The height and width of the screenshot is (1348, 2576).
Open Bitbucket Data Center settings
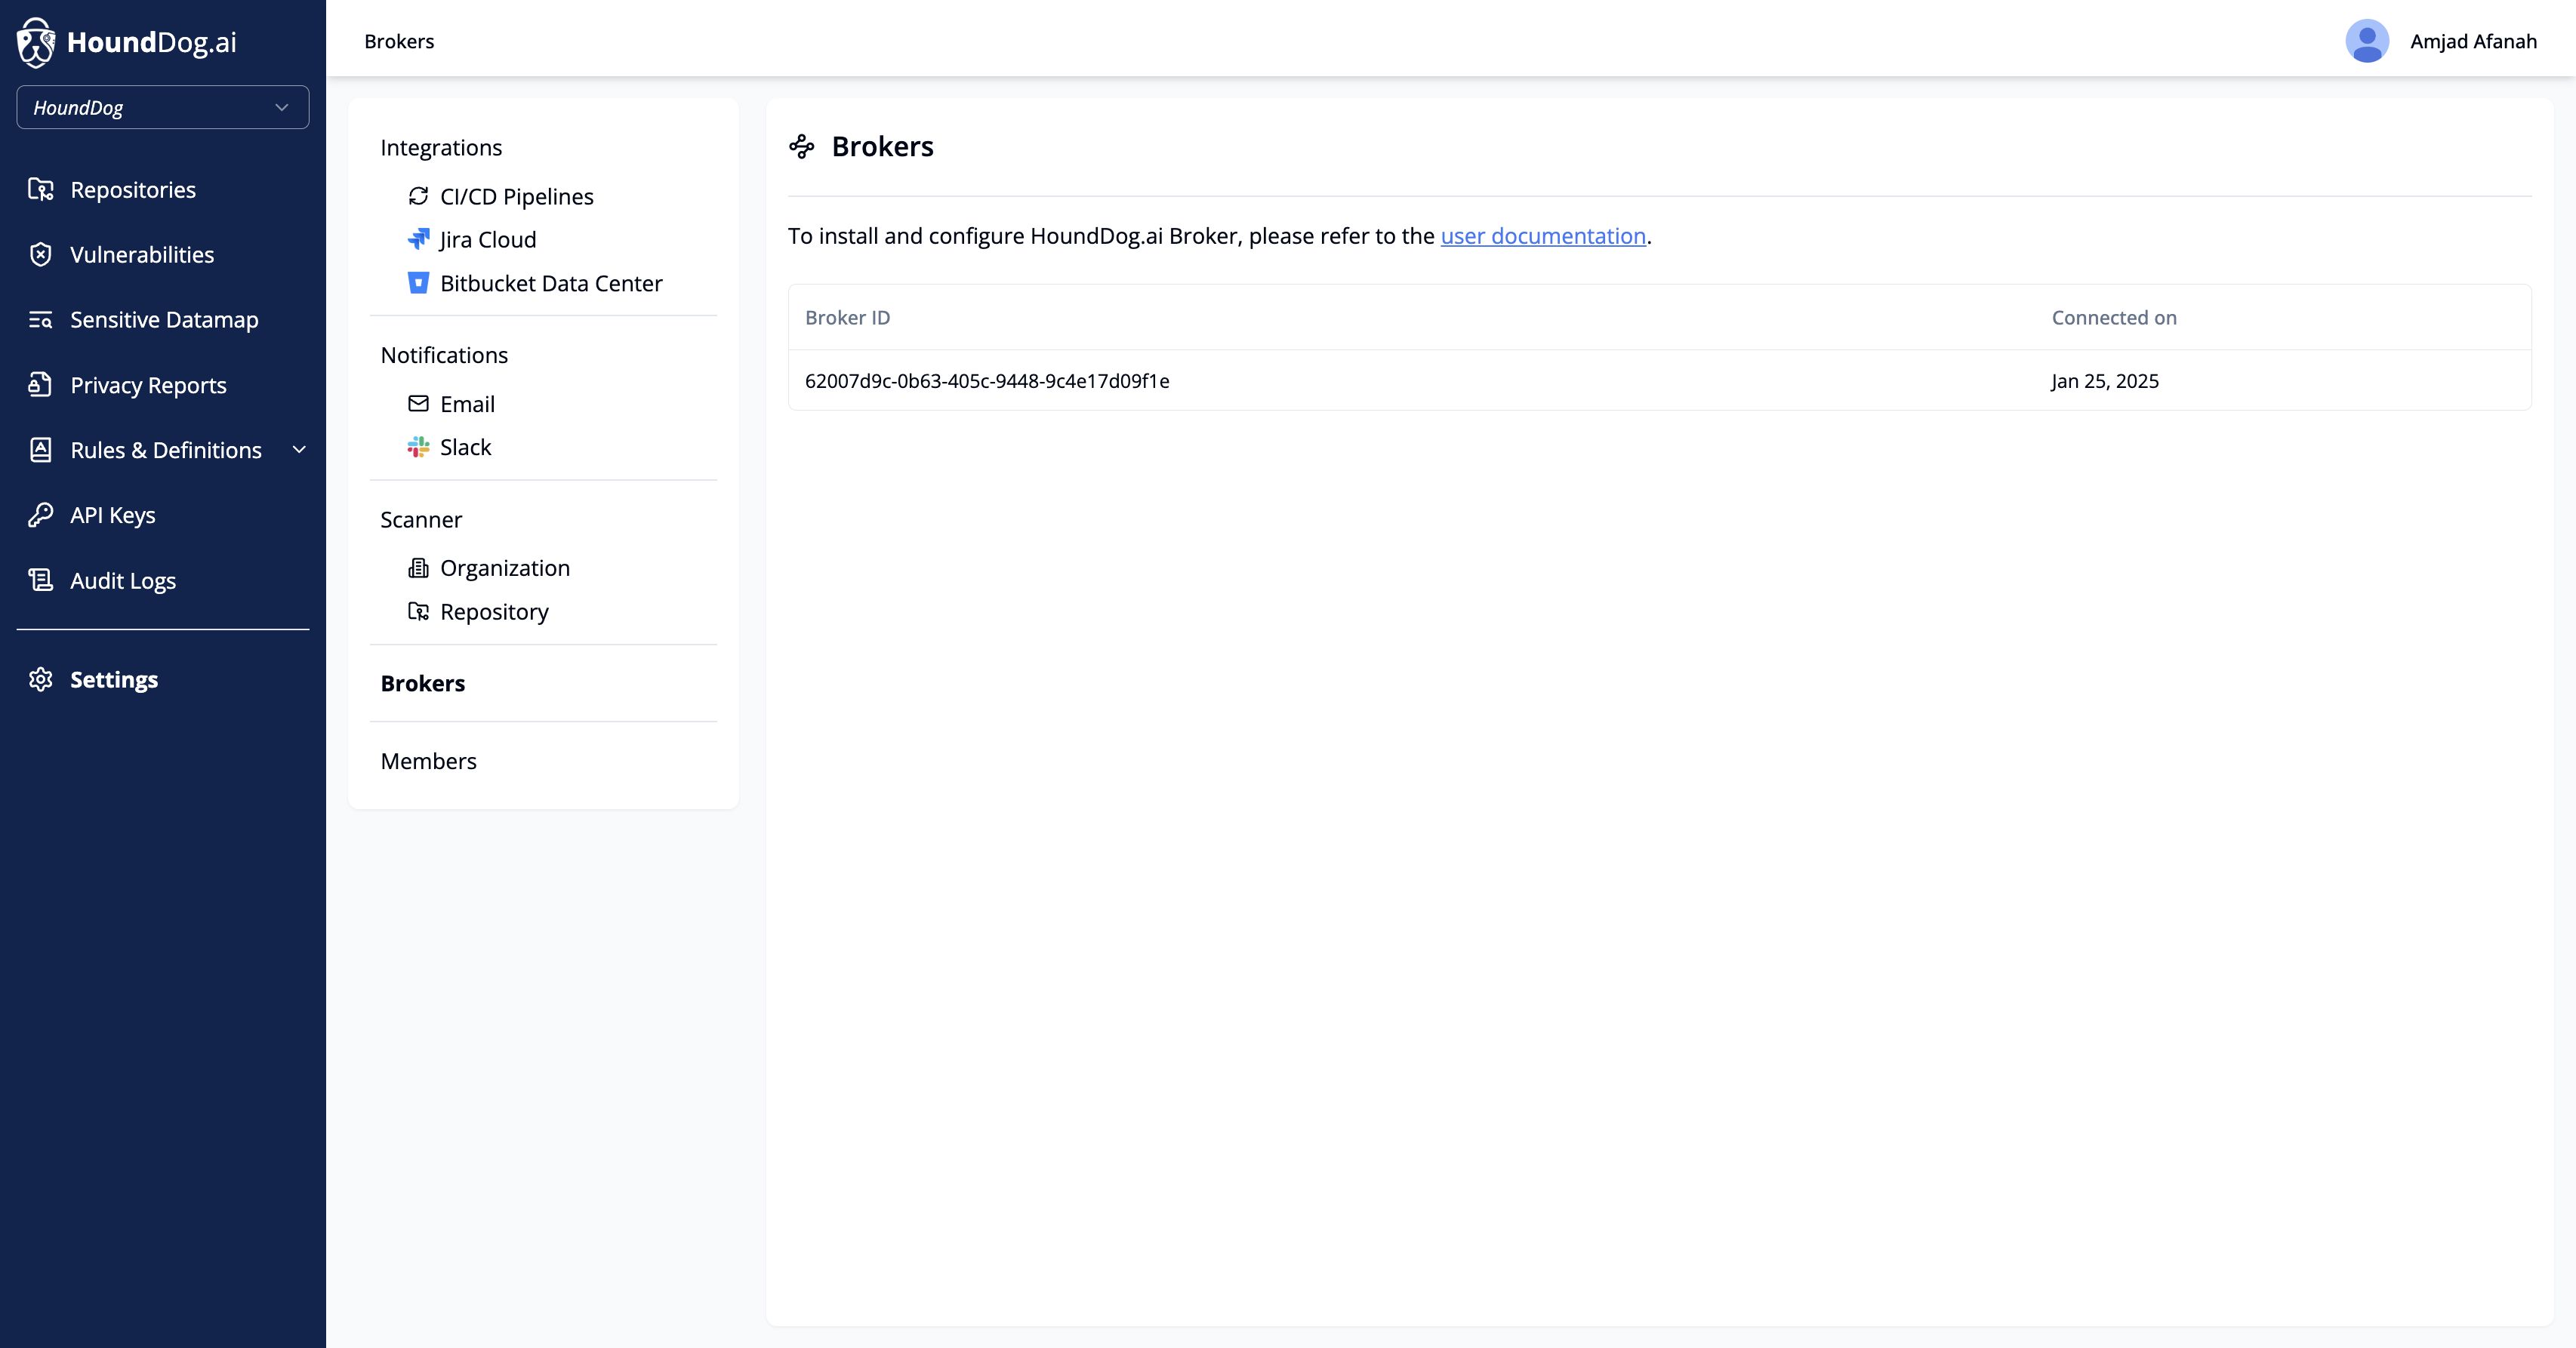pos(551,283)
